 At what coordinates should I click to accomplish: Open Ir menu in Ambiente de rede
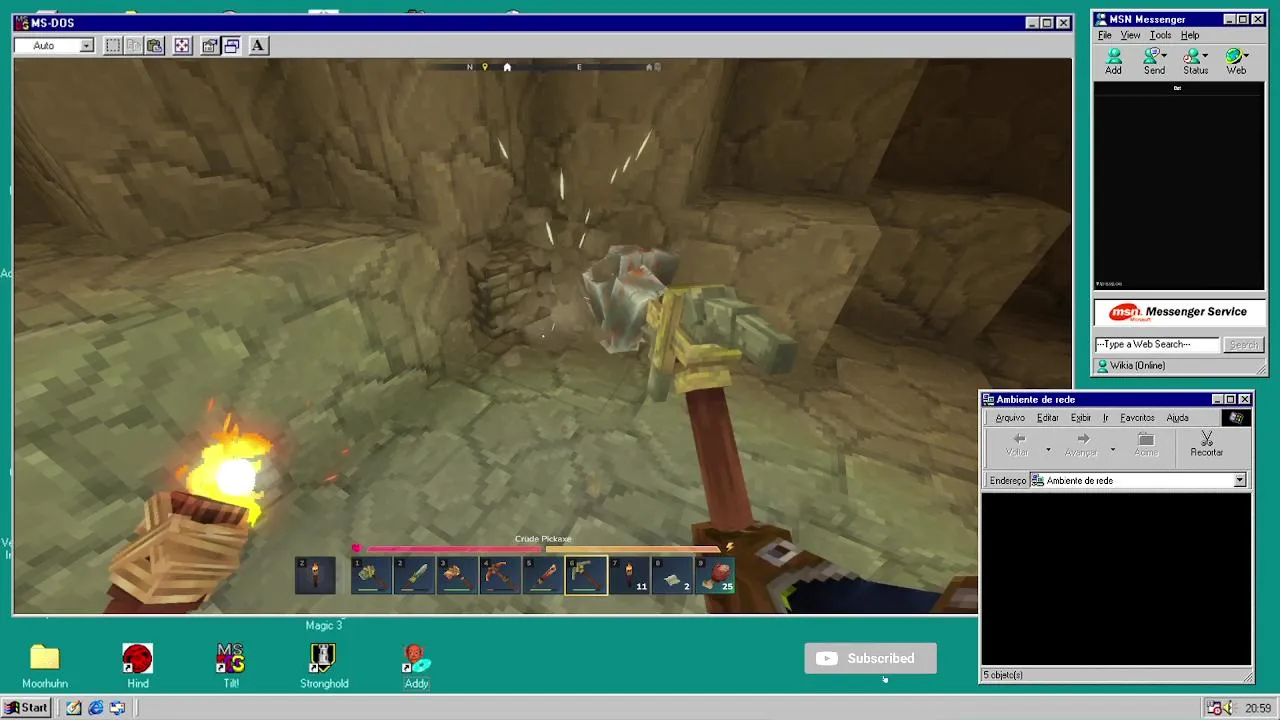click(1105, 418)
